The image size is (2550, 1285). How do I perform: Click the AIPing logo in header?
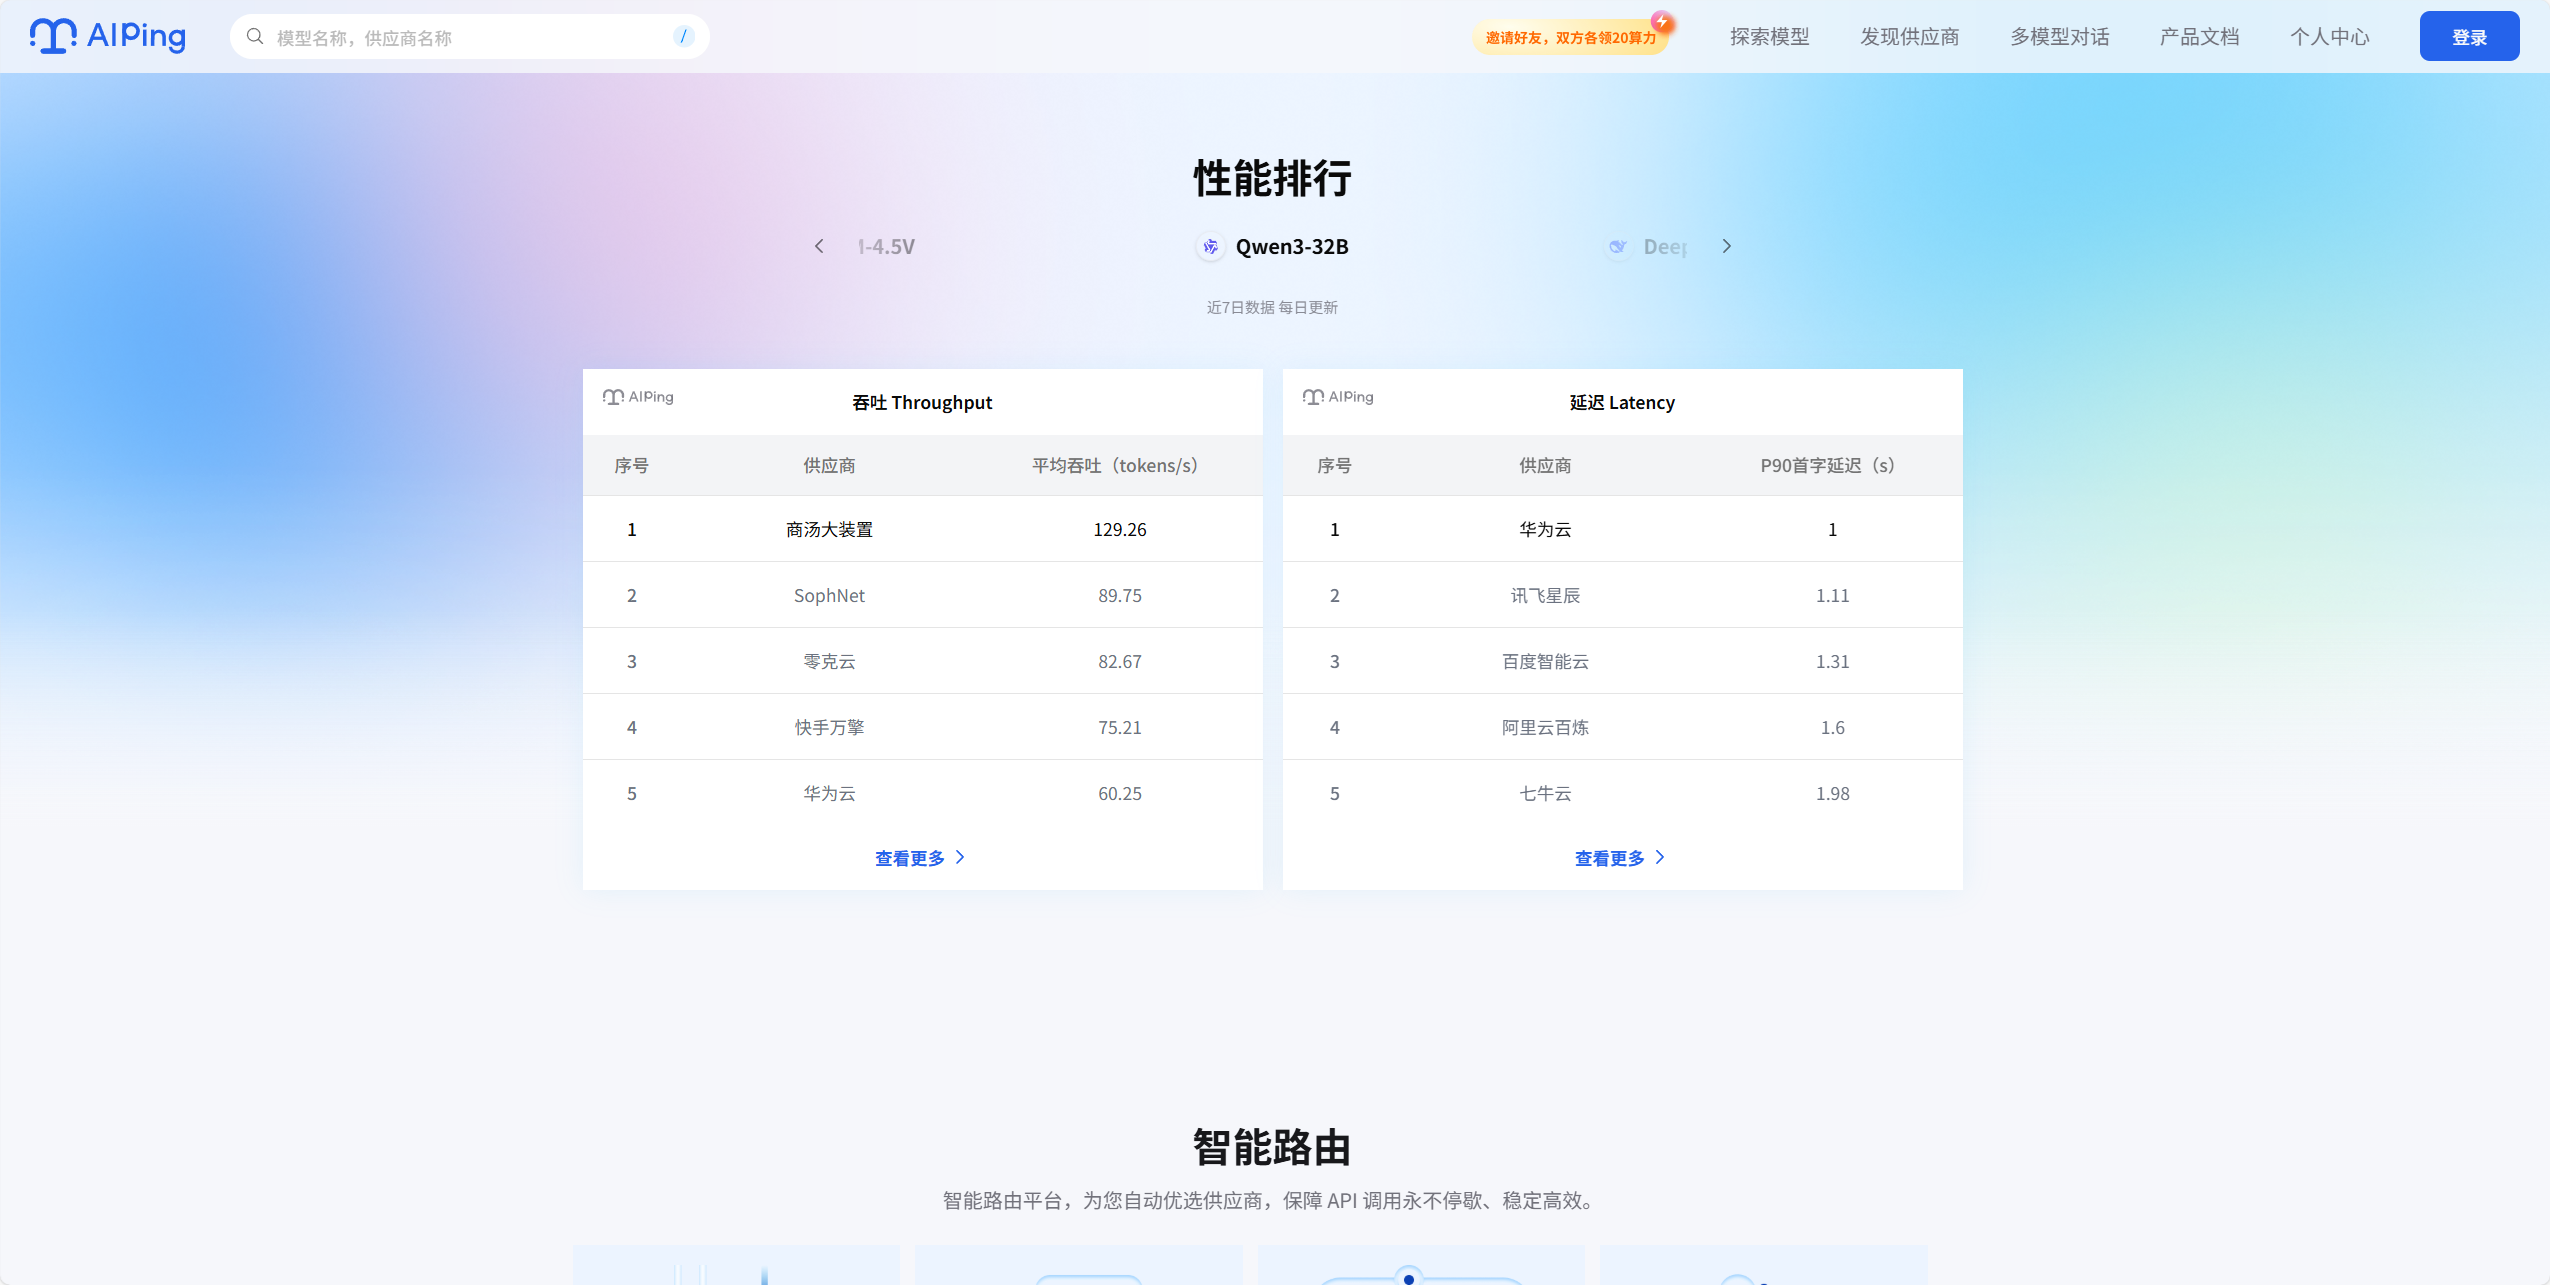click(x=108, y=36)
